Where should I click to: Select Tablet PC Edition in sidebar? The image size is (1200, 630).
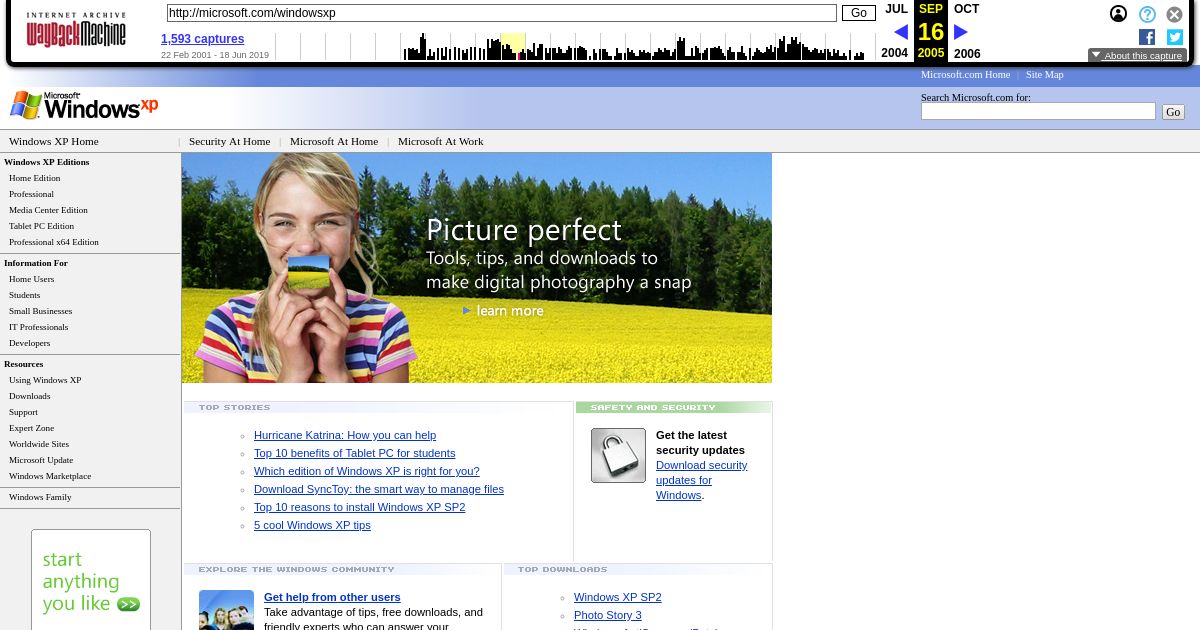[x=41, y=226]
